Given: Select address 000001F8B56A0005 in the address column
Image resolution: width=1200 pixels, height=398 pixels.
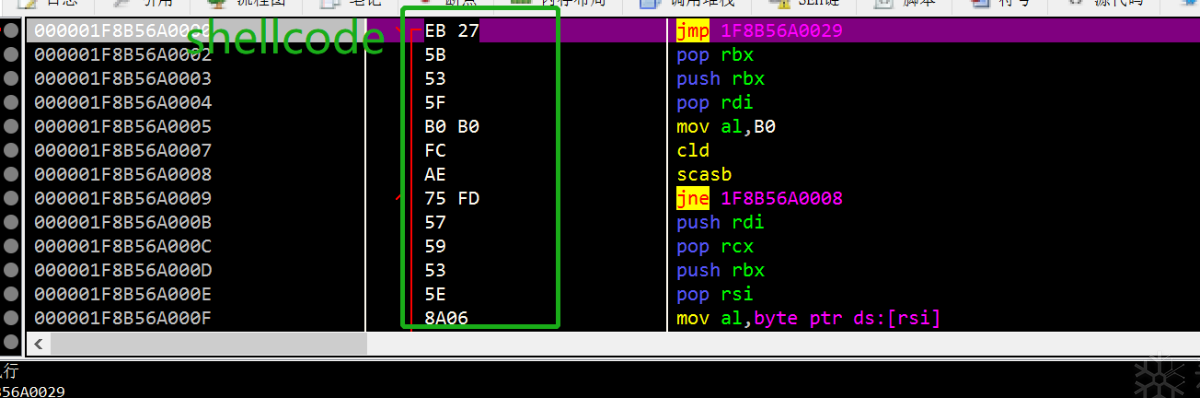Looking at the screenshot, I should [123, 127].
